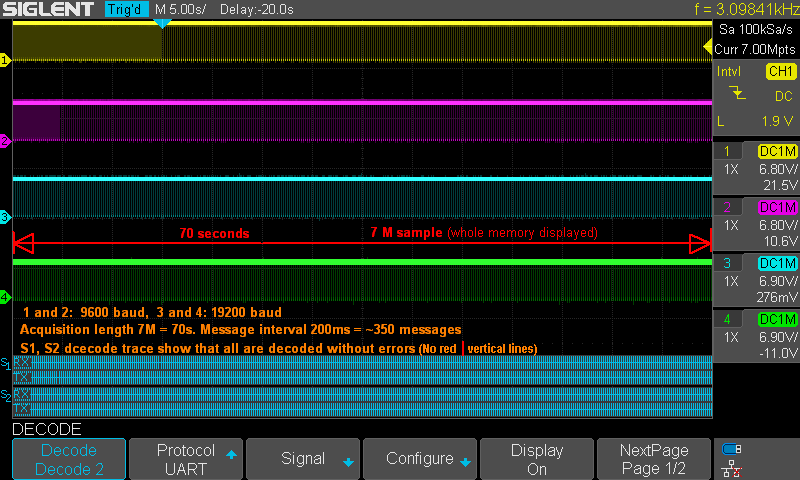
Task: Click the S2 decode label
Action: coord(6,395)
